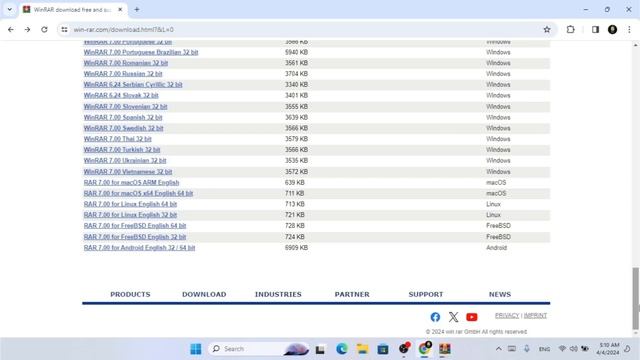Image resolution: width=640 pixels, height=360 pixels.
Task: Download WinRAR 7.00 Romanian 32 bit
Action: (x=126, y=63)
